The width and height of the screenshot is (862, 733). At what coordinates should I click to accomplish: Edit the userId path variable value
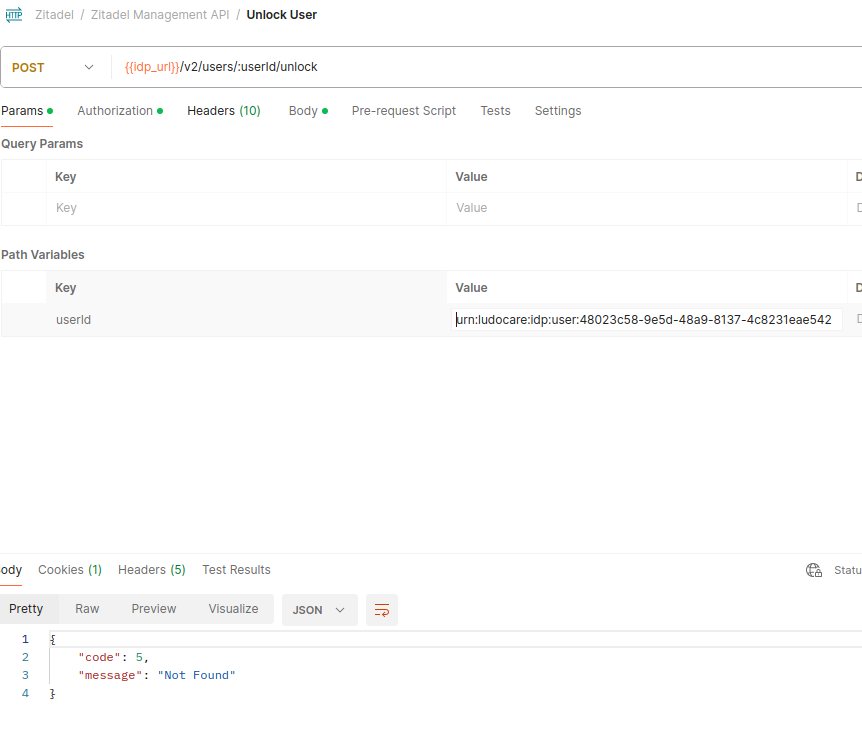(x=646, y=320)
